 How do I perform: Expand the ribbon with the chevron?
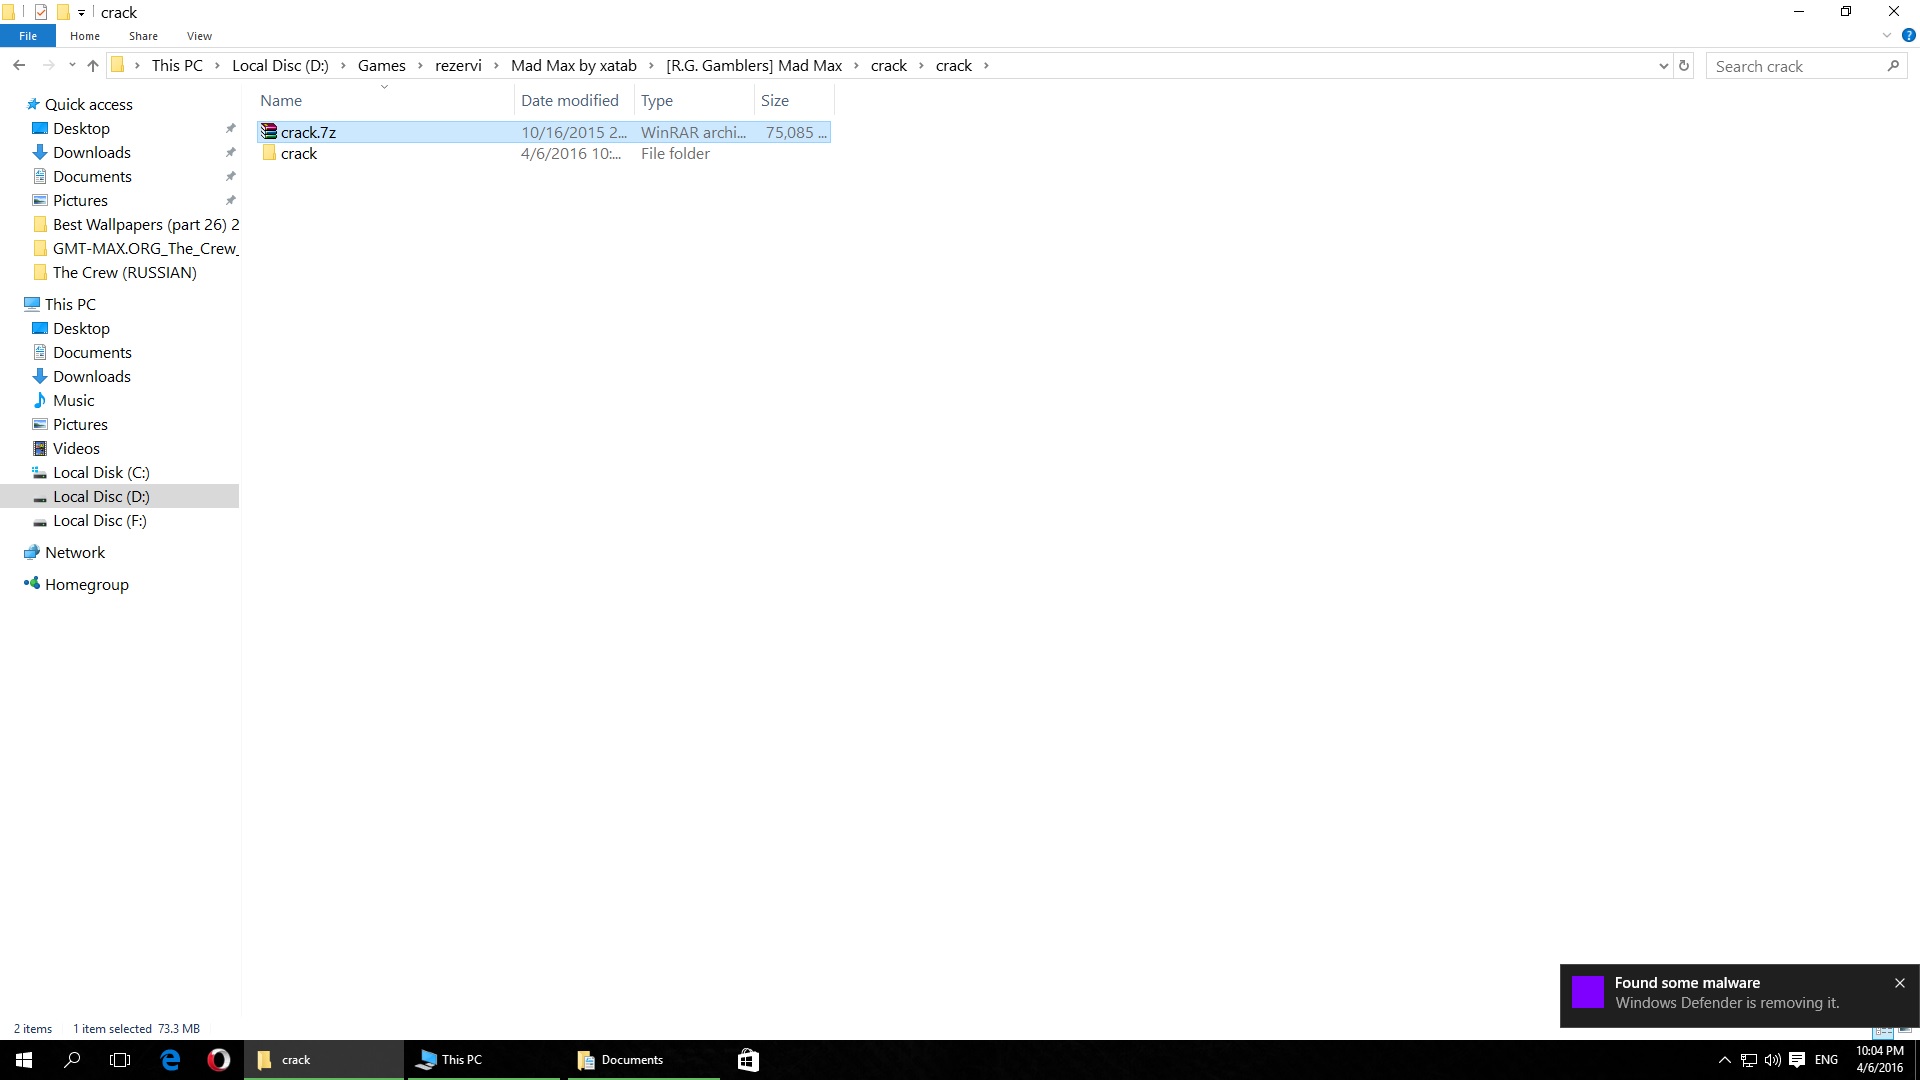click(1887, 35)
